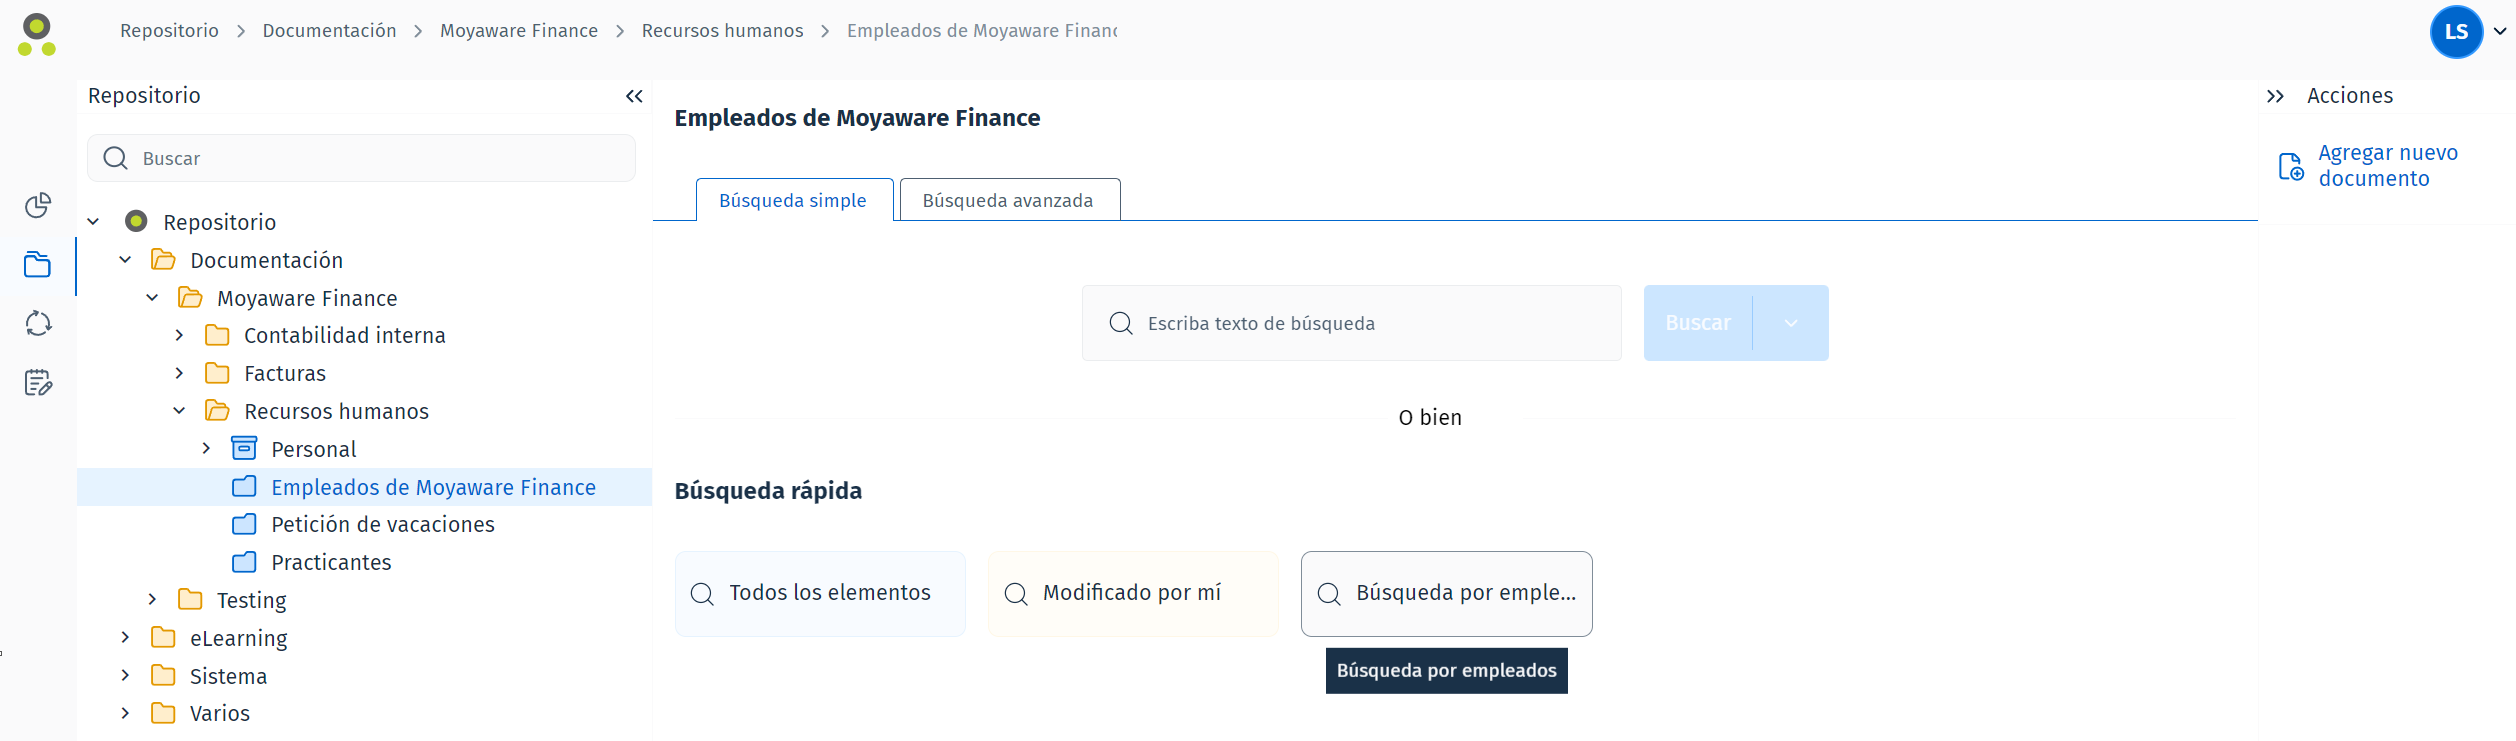This screenshot has width=2516, height=741.
Task: Run Búsqueda por empleados quick search
Action: (x=1446, y=593)
